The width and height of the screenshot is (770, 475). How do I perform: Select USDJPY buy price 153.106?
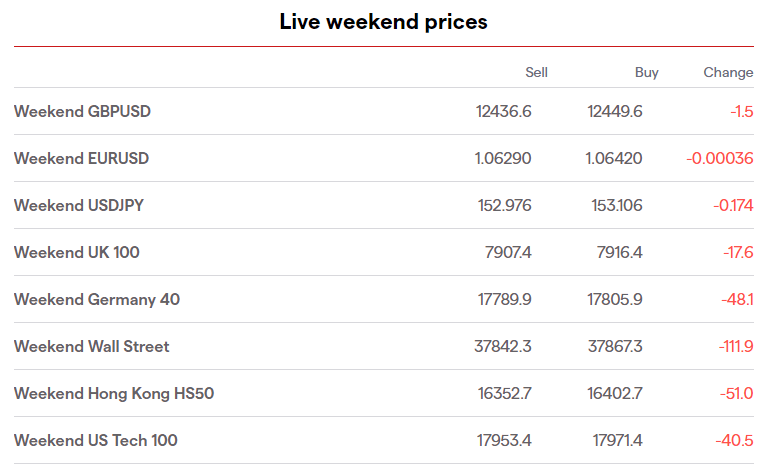[615, 205]
